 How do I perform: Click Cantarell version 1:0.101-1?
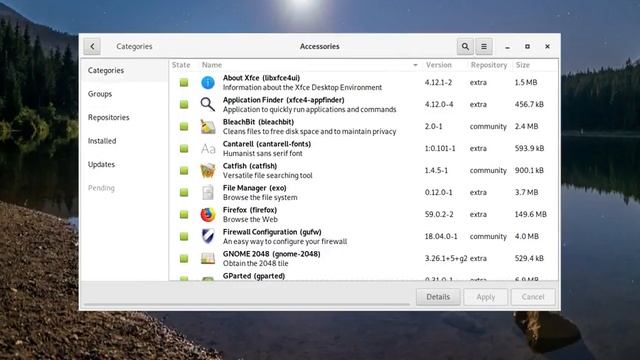tap(440, 148)
